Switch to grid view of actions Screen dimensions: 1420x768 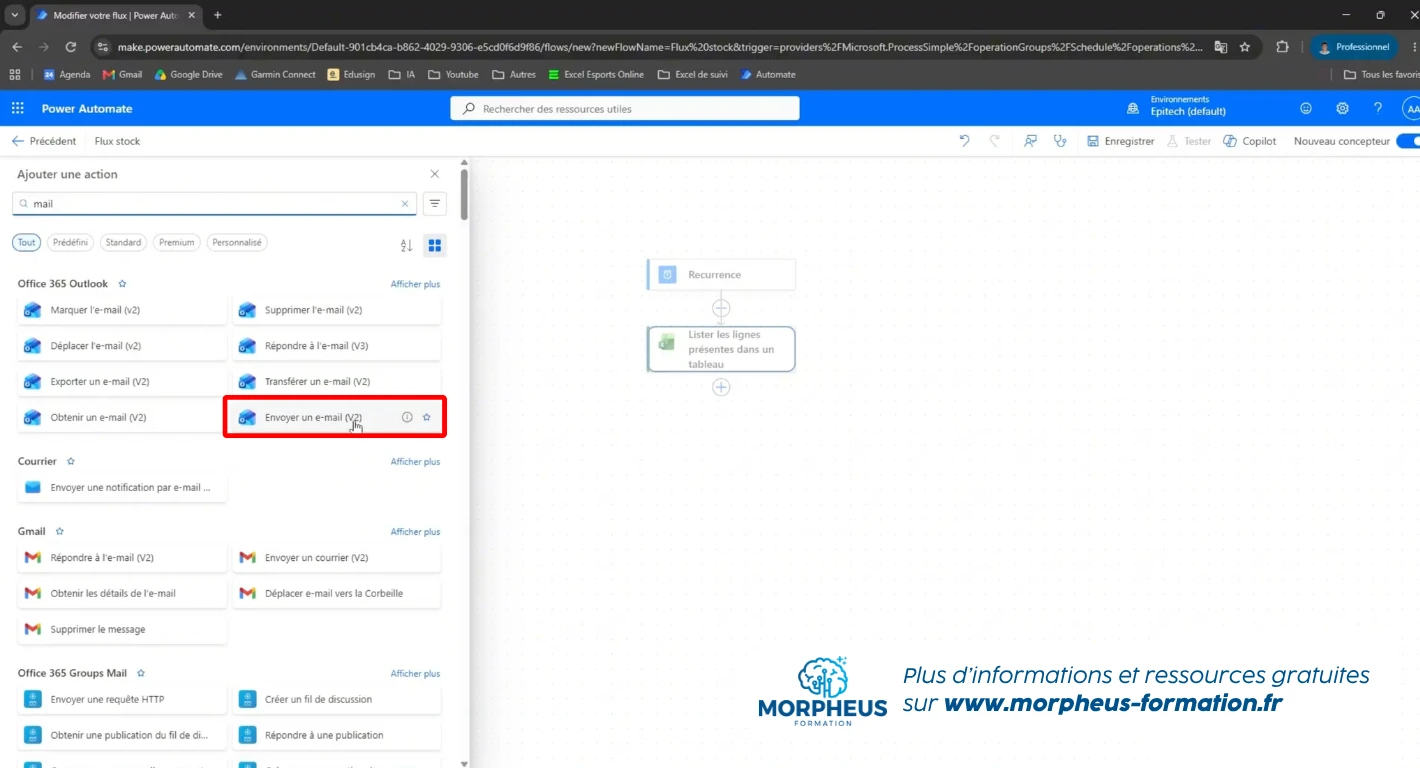(435, 245)
